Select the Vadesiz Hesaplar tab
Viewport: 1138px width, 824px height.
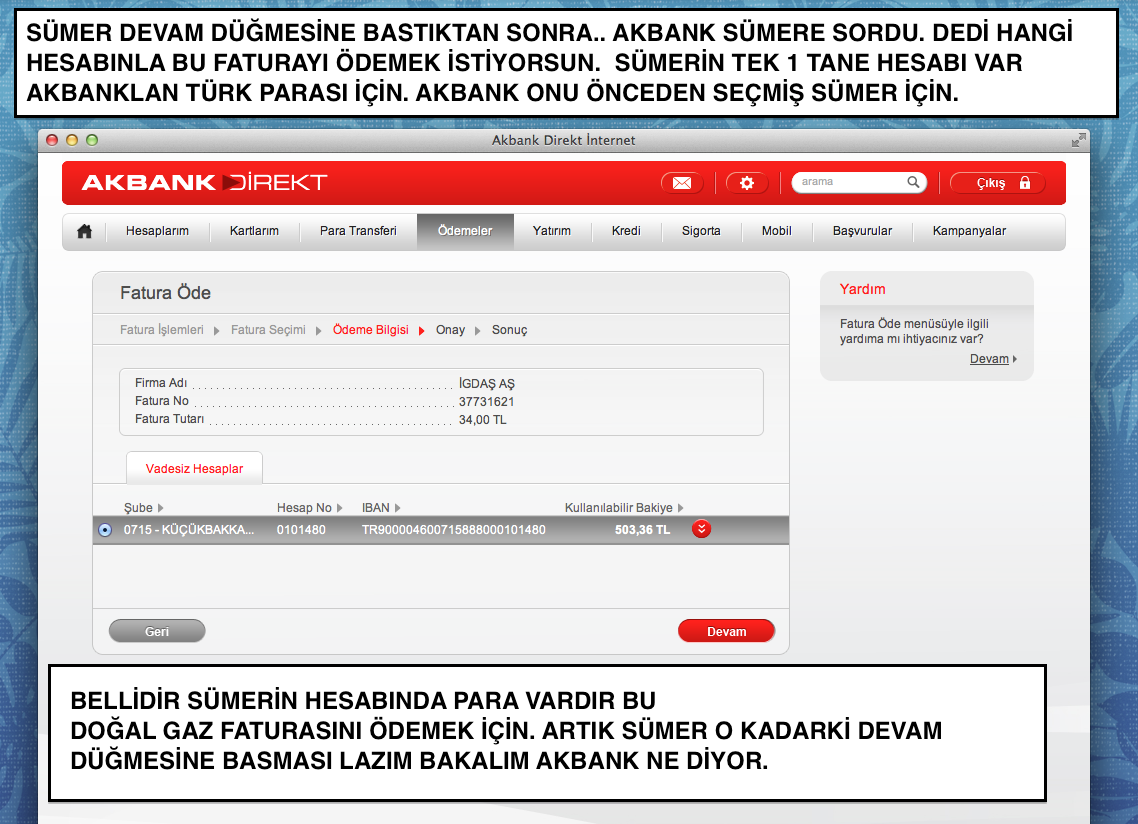[x=195, y=468]
